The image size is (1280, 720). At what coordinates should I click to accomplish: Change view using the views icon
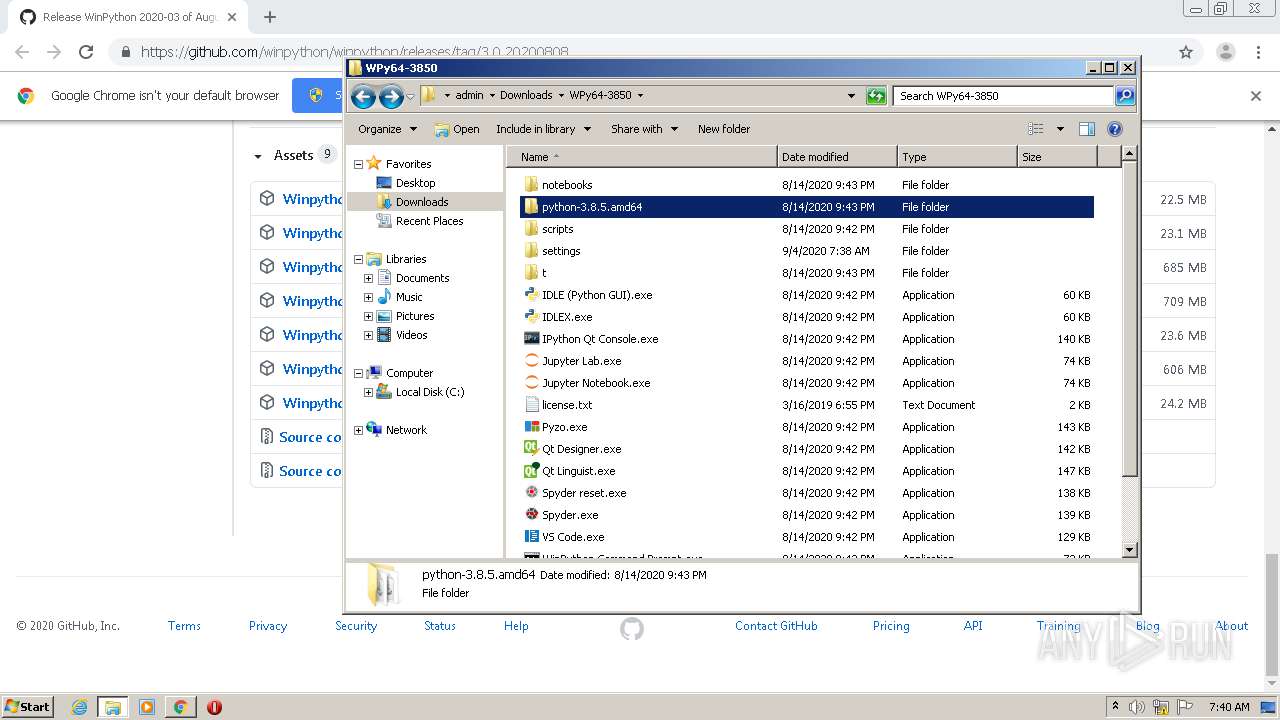coord(1036,129)
